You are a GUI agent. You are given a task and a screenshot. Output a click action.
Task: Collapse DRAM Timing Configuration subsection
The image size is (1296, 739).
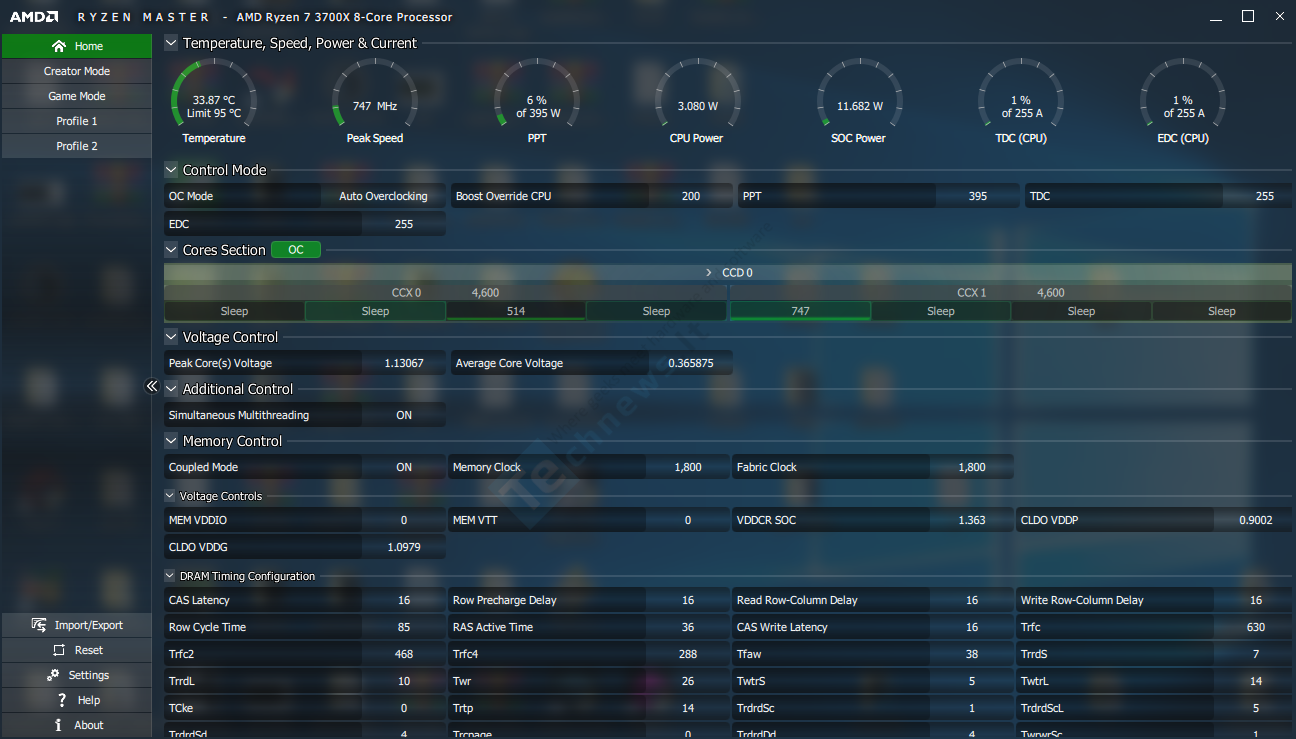click(170, 576)
